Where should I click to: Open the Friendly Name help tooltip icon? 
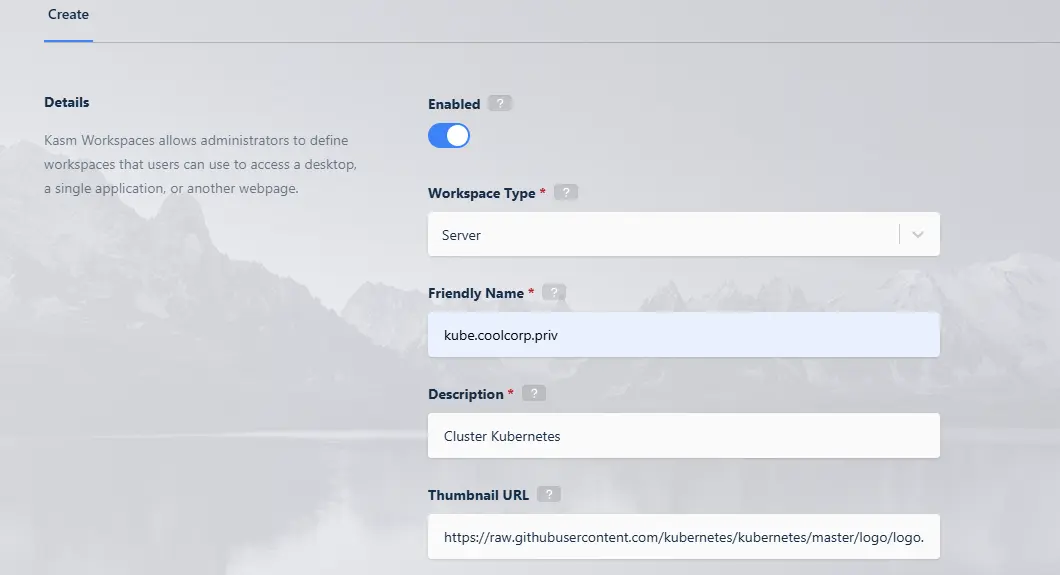555,293
